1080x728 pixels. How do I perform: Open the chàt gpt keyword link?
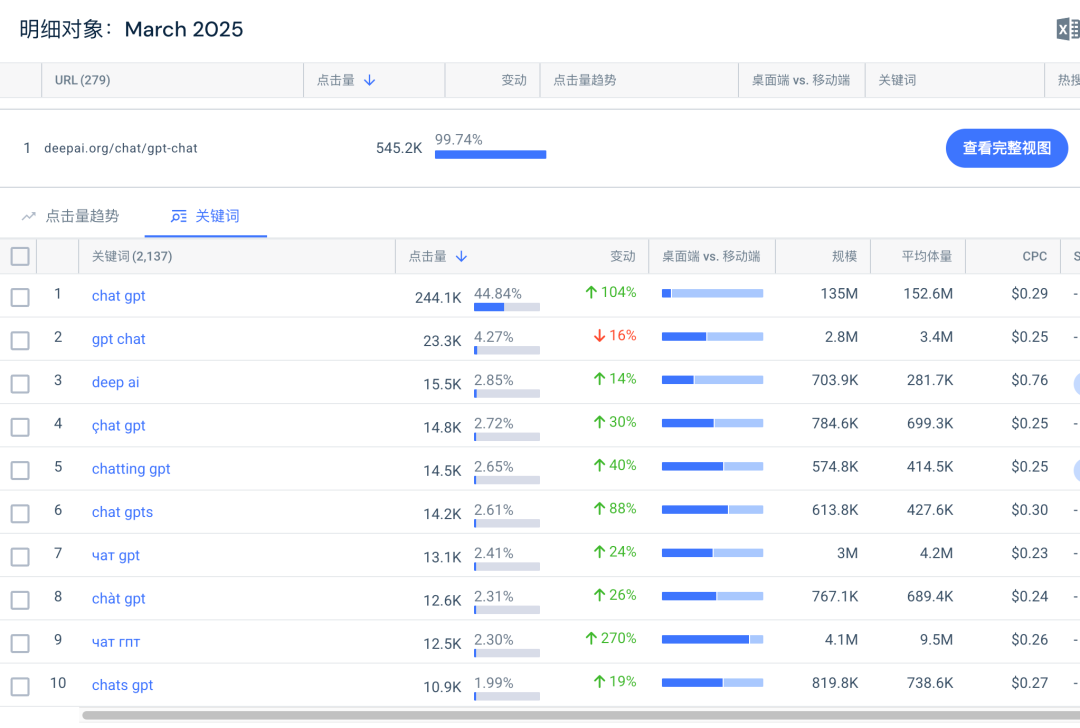coord(118,599)
